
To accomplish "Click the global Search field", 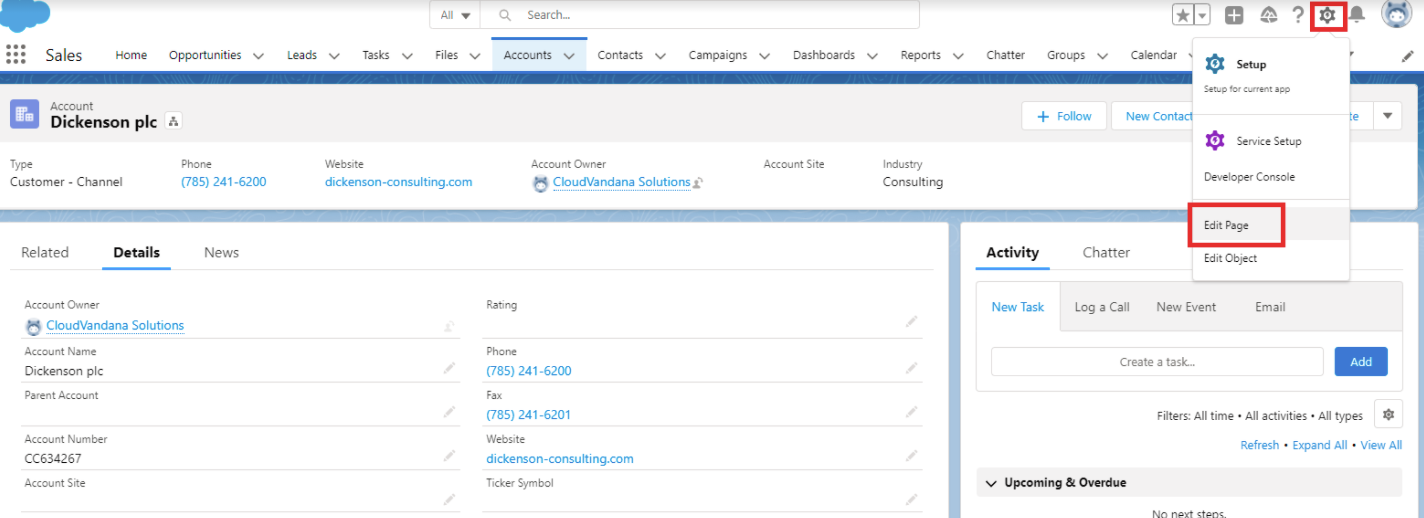I will [x=700, y=15].
